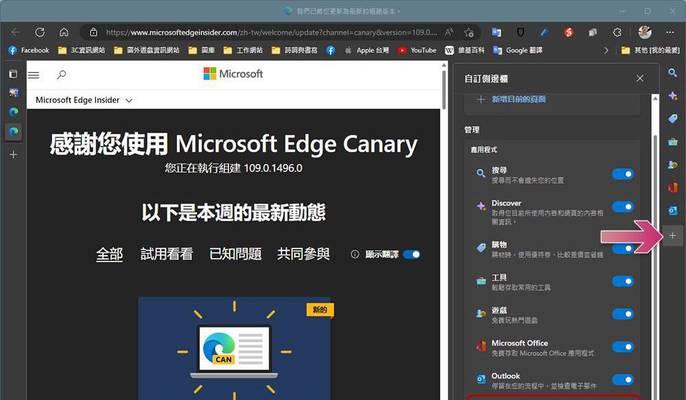Close the 自訂側邊欄 panel
Viewport: 686px width, 400px height.
click(640, 78)
